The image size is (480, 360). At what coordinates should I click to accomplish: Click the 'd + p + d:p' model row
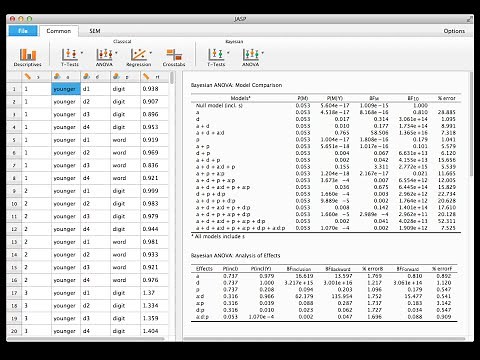[326, 194]
